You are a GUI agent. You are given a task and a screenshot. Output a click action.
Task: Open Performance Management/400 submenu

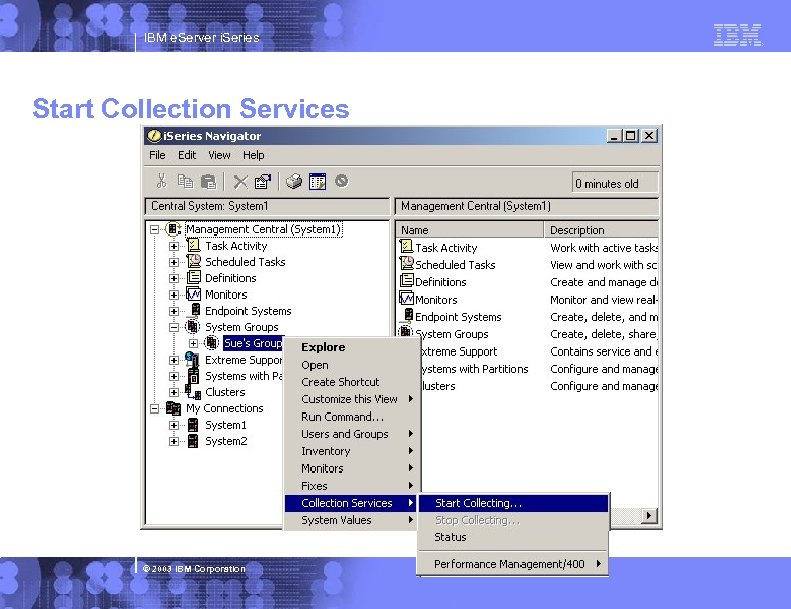(513, 564)
